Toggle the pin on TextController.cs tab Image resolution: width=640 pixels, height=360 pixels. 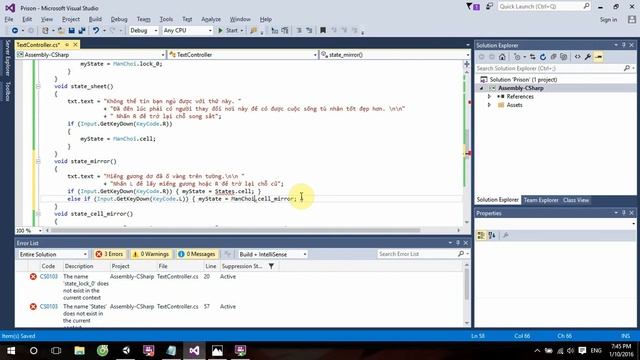67,44
